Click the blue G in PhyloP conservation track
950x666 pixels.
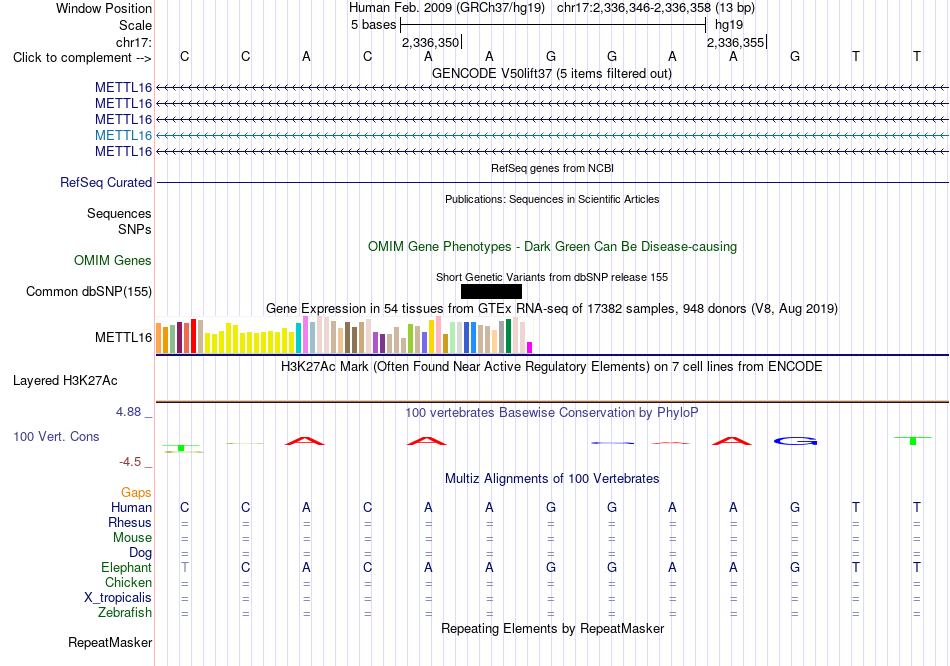[796, 441]
